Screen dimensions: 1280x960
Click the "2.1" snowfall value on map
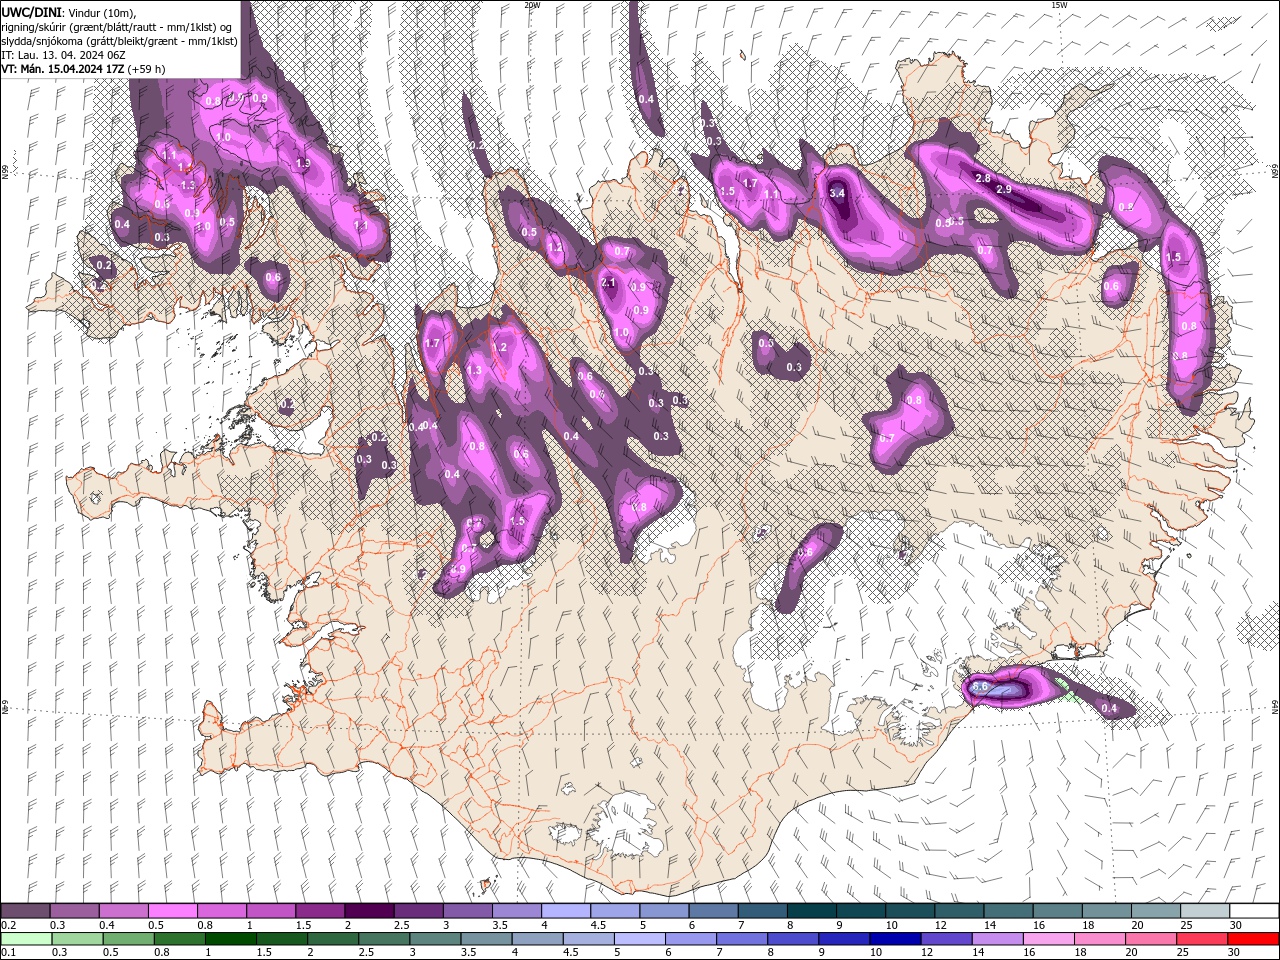pos(608,283)
